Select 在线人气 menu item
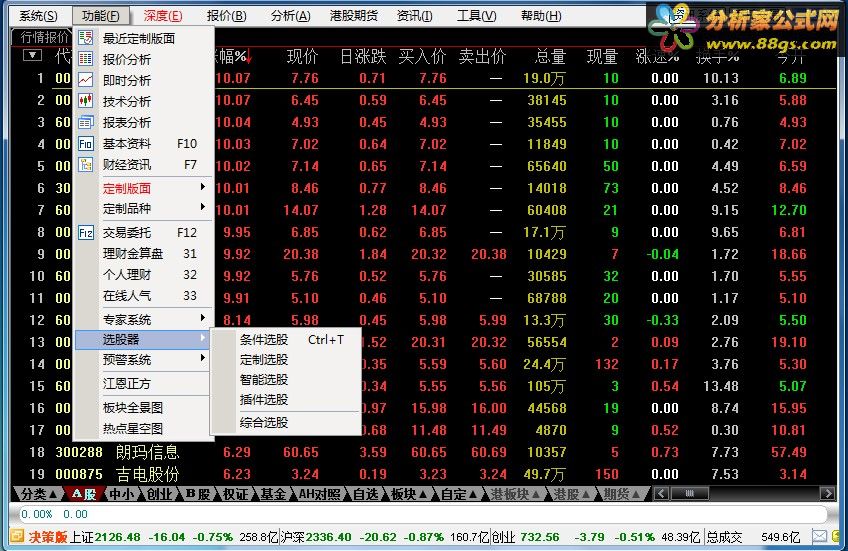This screenshot has width=848, height=551. [143, 295]
